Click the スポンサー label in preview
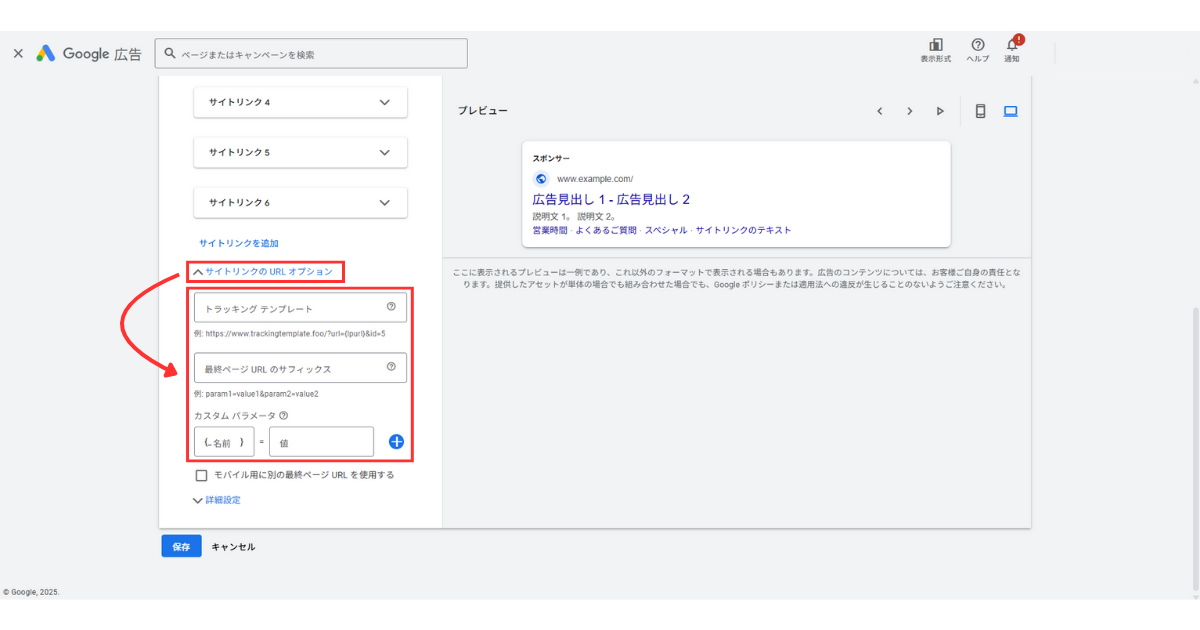The image size is (1200, 630). click(552, 159)
